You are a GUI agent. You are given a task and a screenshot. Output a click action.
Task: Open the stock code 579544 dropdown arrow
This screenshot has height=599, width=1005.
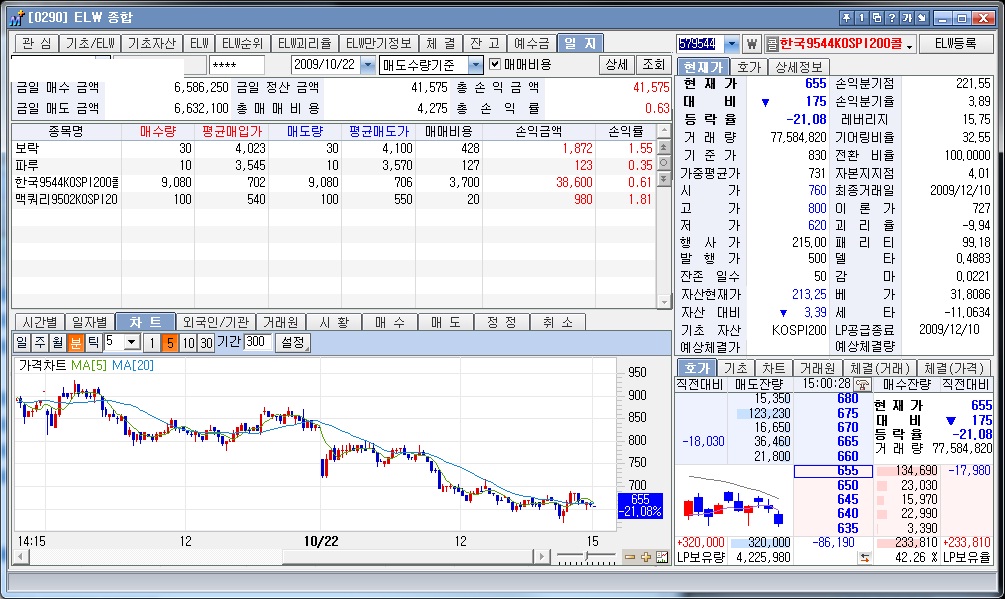pyautogui.click(x=731, y=44)
